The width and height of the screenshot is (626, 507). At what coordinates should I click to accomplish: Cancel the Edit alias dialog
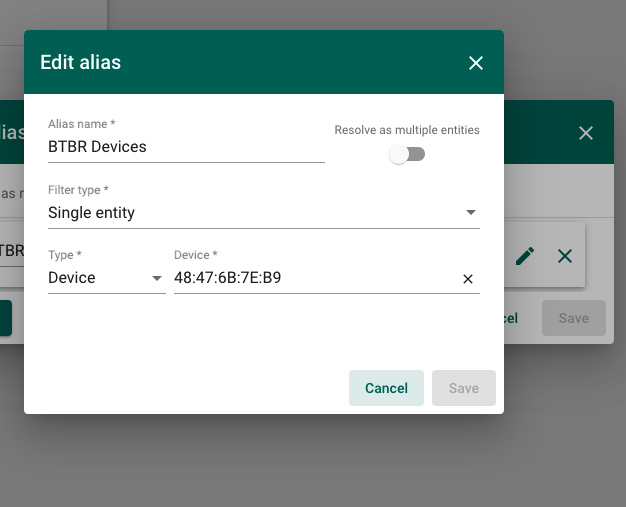click(386, 388)
